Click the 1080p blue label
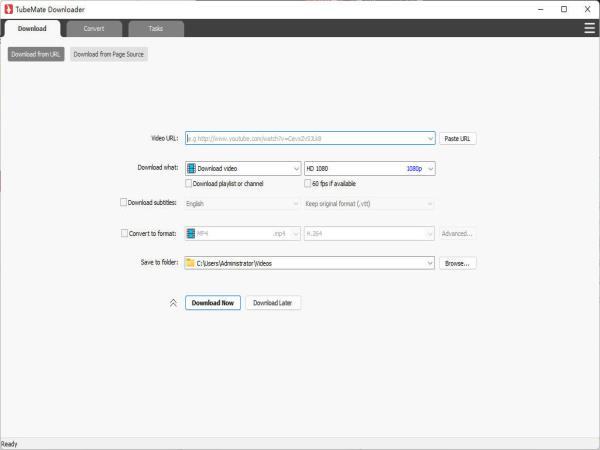The height and width of the screenshot is (450, 600). click(x=414, y=168)
